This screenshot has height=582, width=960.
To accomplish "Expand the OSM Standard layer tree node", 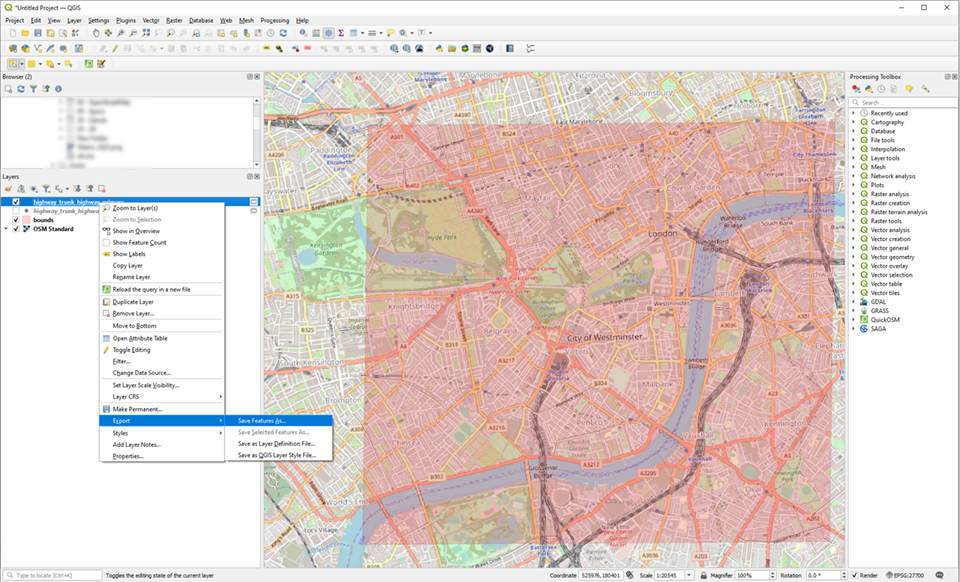I will (x=6, y=229).
